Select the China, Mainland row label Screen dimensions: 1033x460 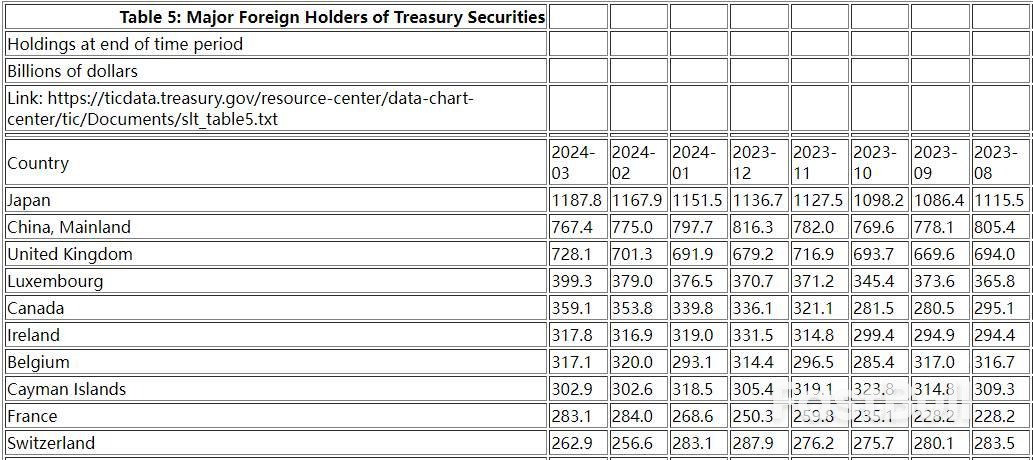pyautogui.click(x=69, y=227)
